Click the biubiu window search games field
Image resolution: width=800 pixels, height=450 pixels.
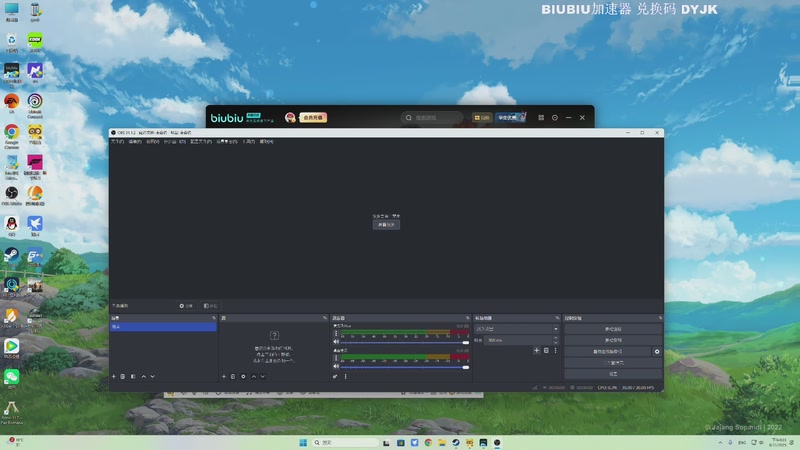tap(432, 118)
